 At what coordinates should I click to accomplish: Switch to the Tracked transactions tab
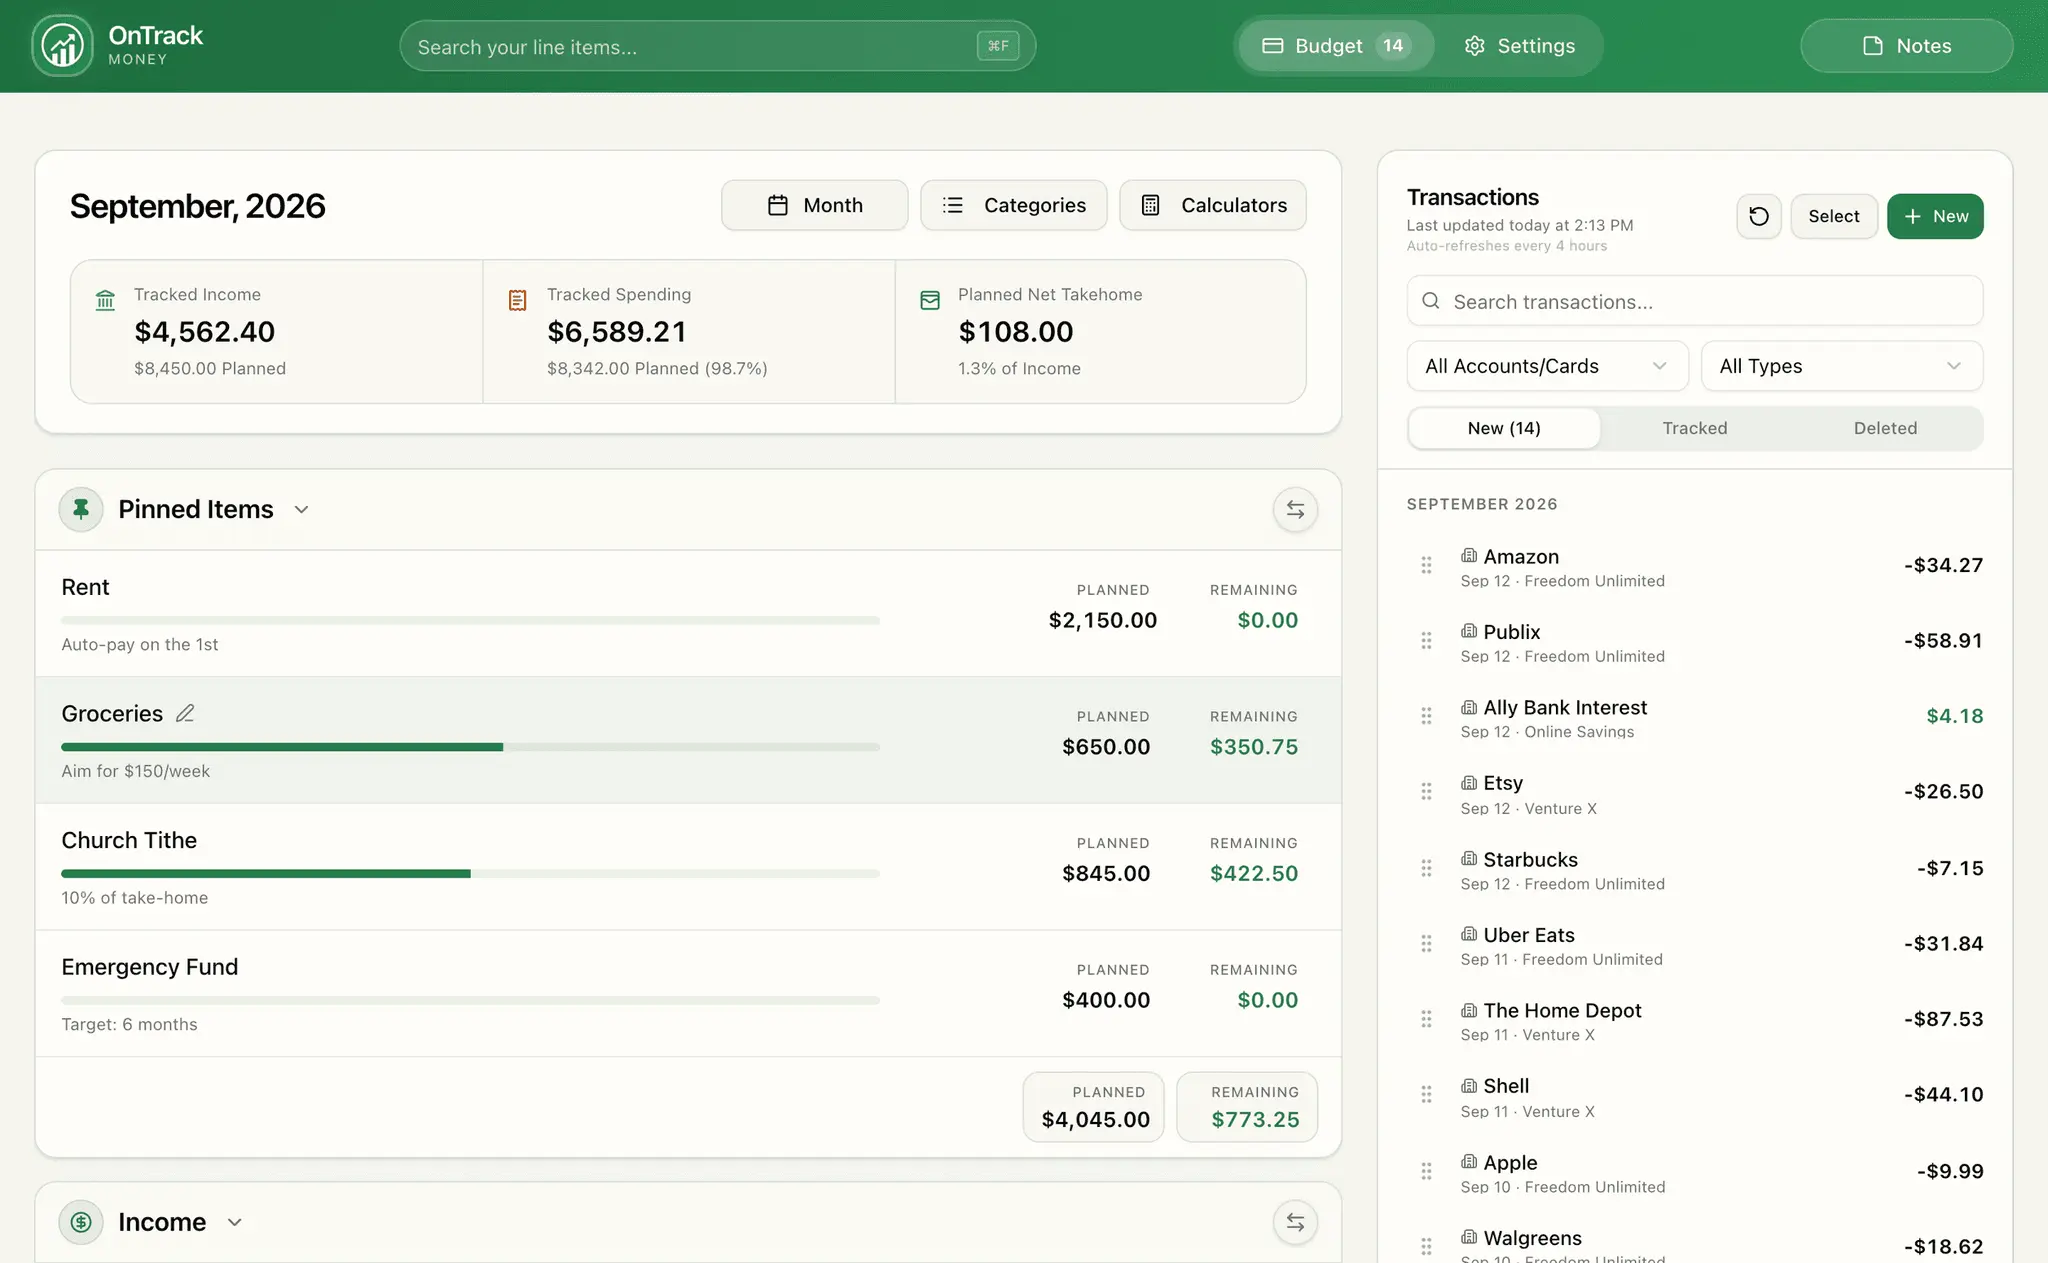click(1694, 428)
